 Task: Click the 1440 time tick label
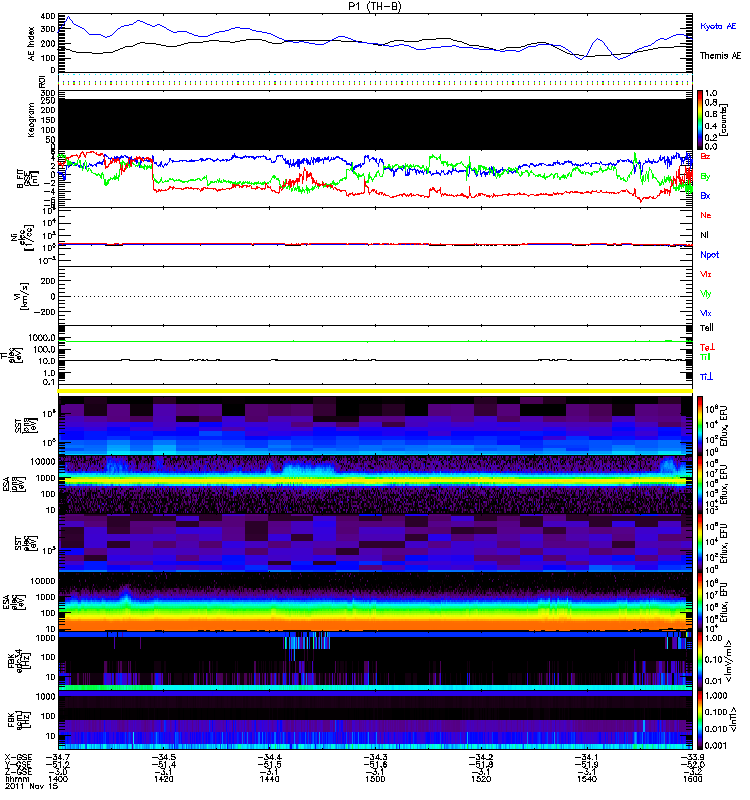[269, 779]
